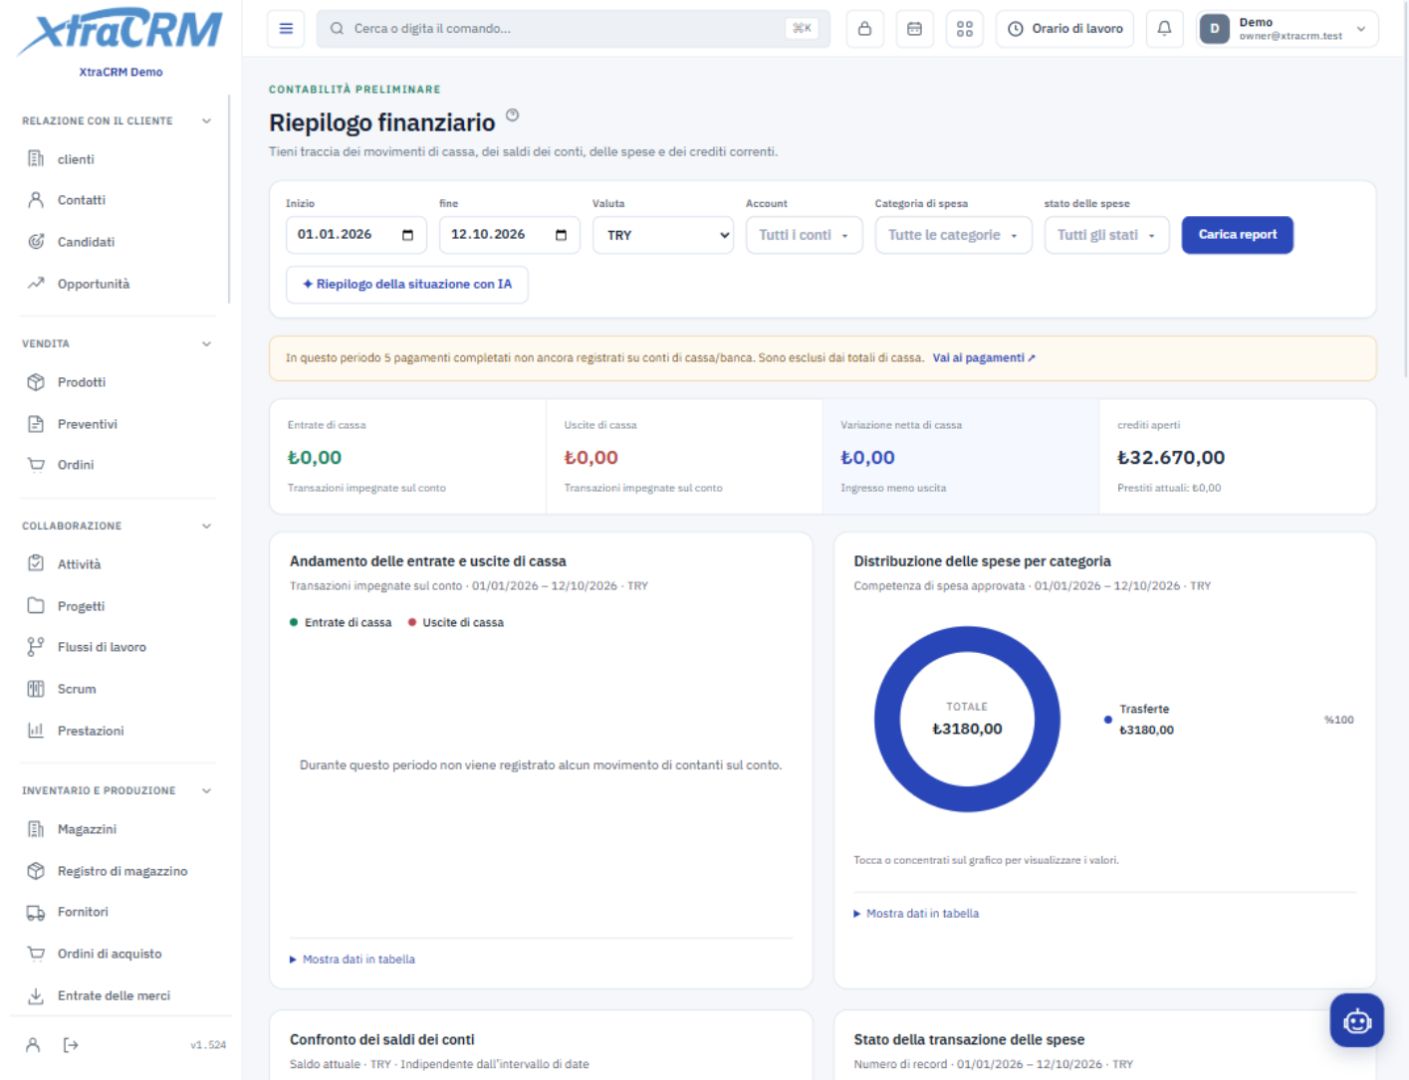The width and height of the screenshot is (1409, 1080).
Task: Click the Variazione netta di cassa card
Action: pos(961,457)
